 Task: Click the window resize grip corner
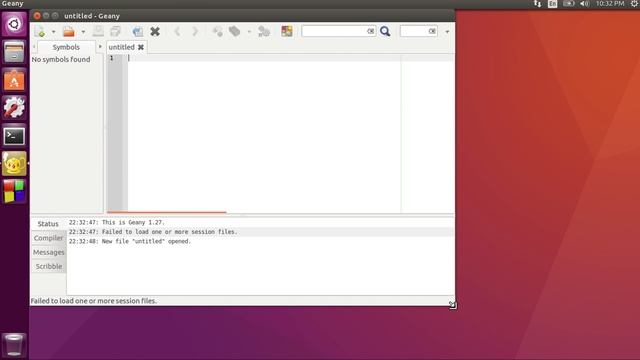pos(452,304)
